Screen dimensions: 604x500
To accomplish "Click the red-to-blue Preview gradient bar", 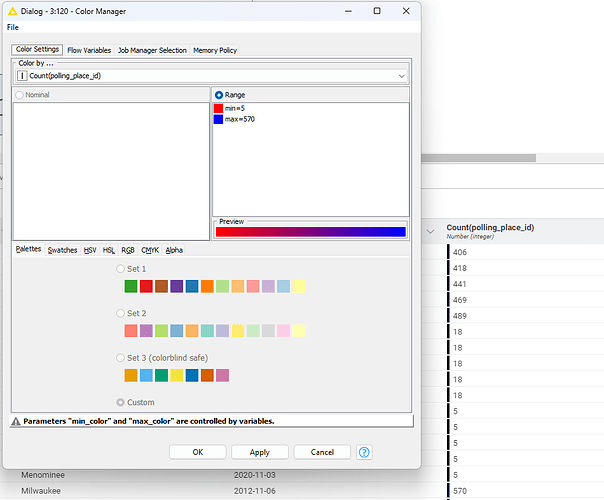I will tap(310, 232).
